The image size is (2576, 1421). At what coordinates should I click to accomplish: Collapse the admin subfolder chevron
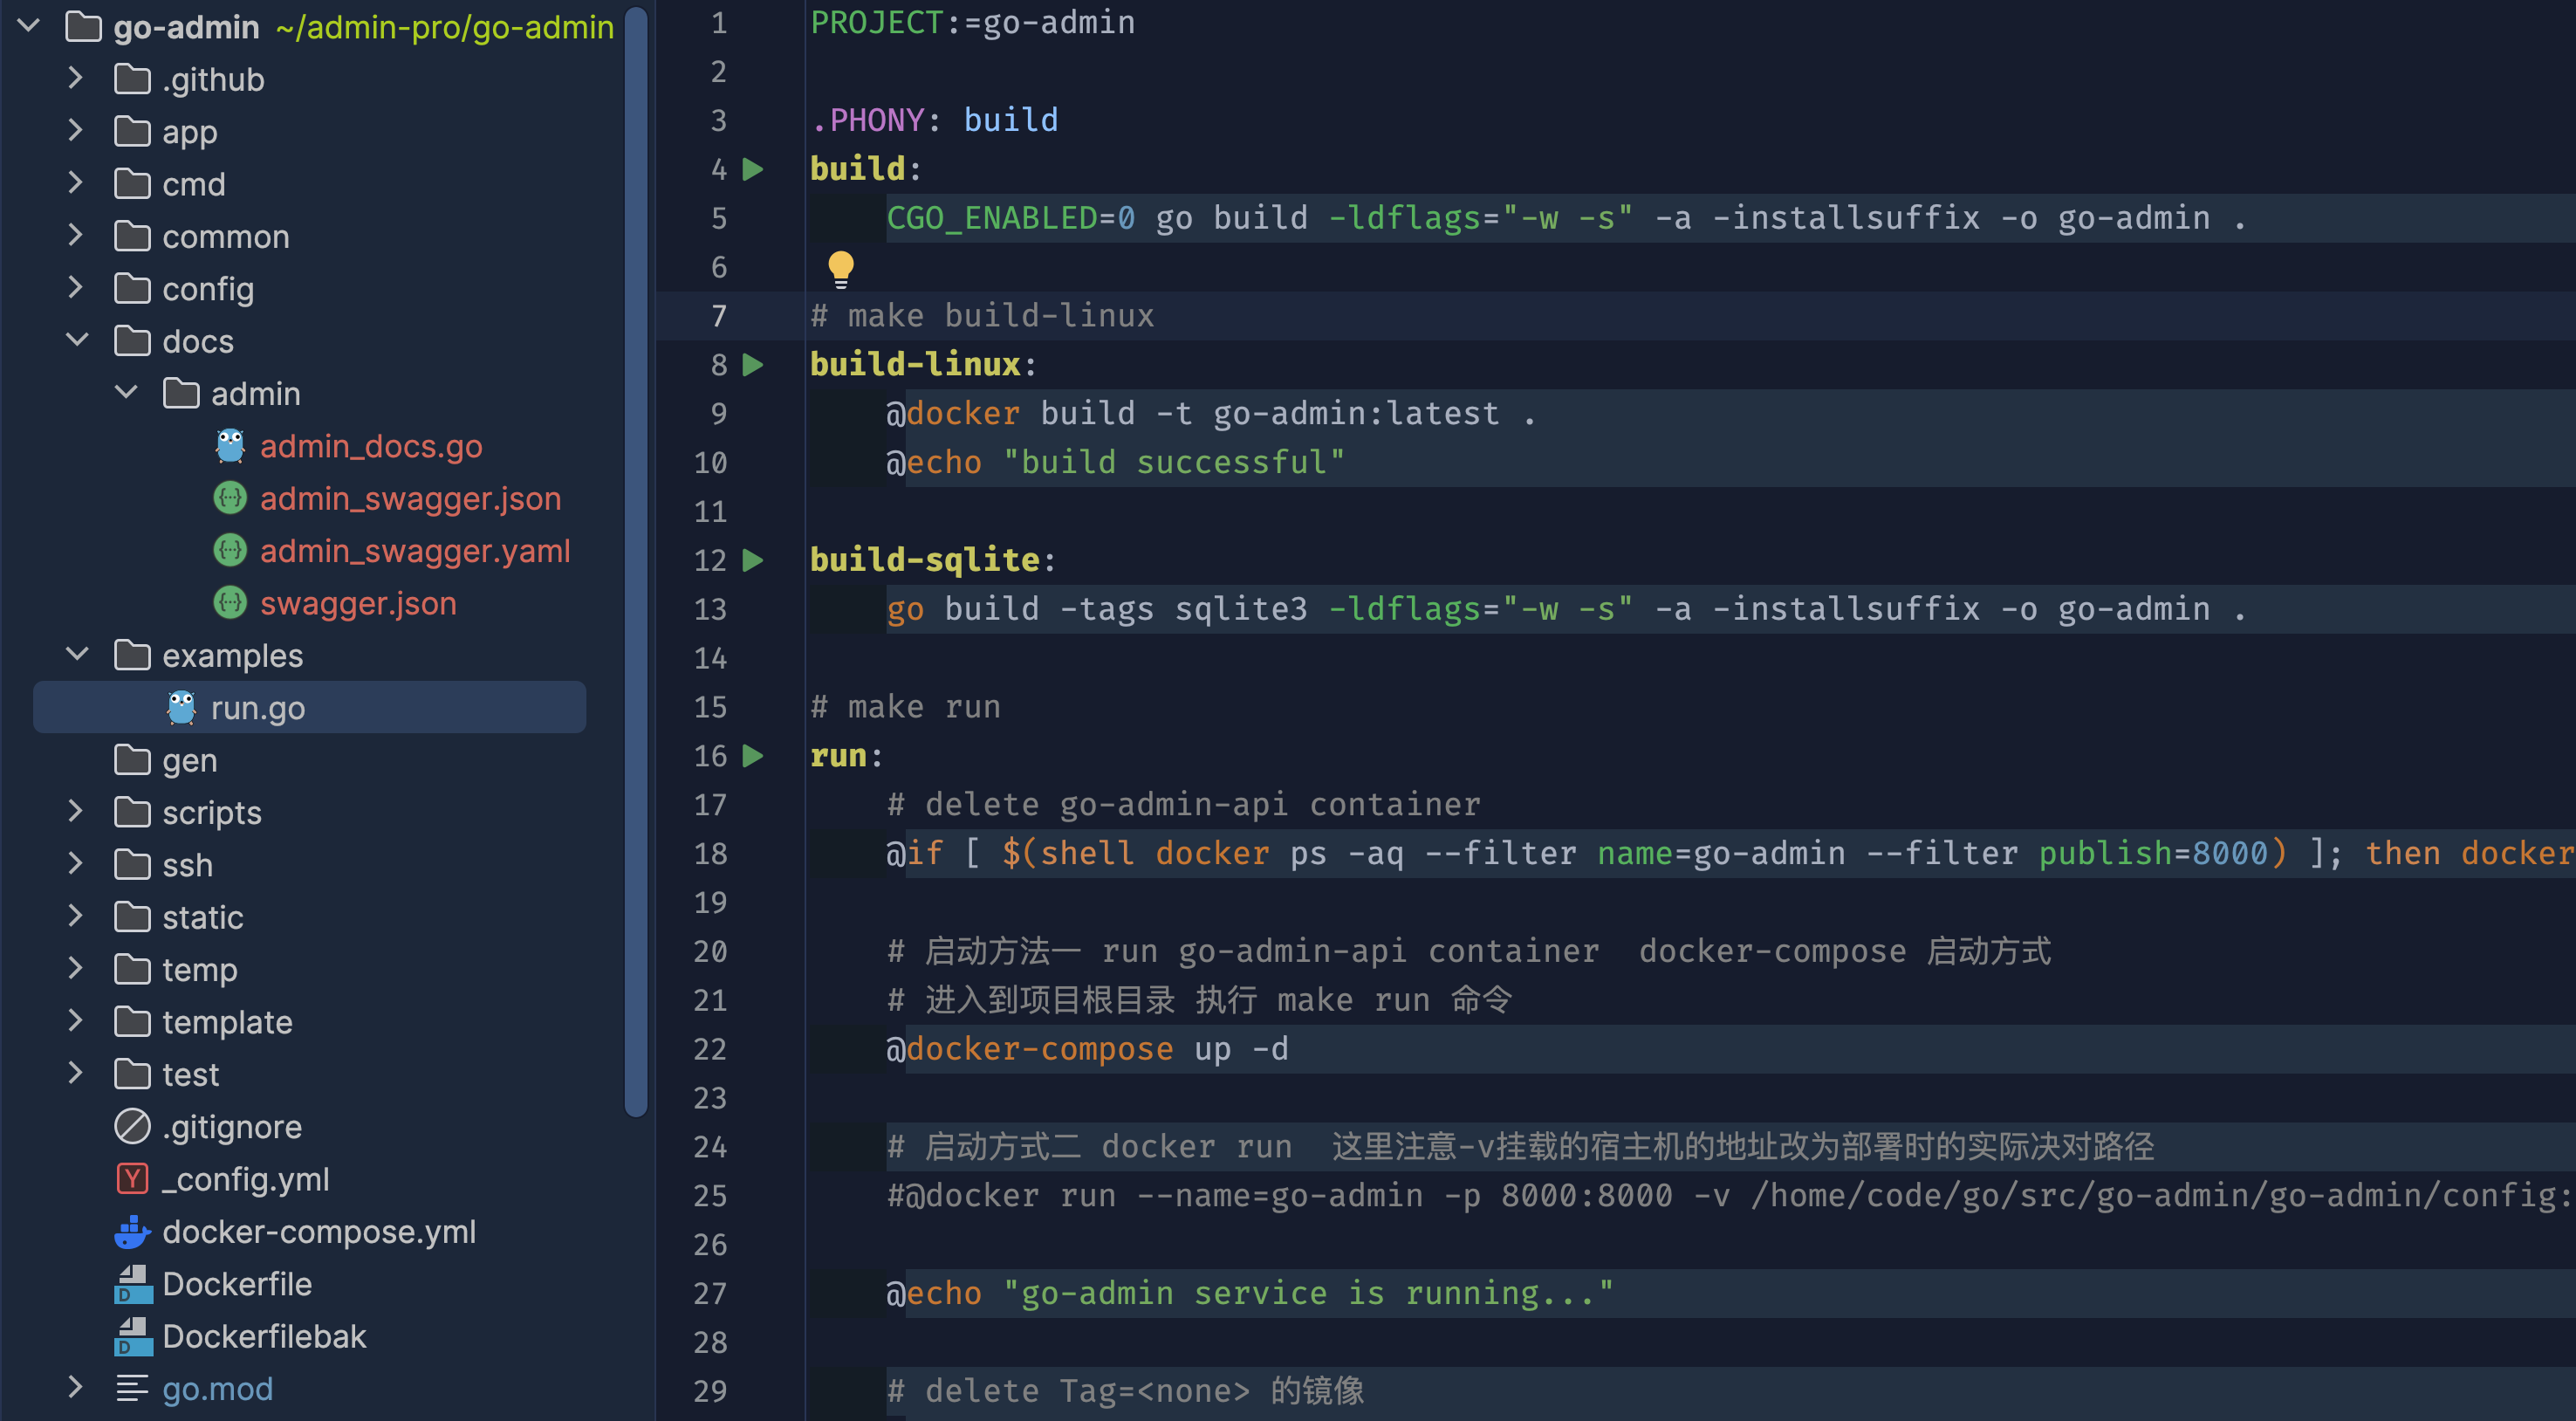126,392
